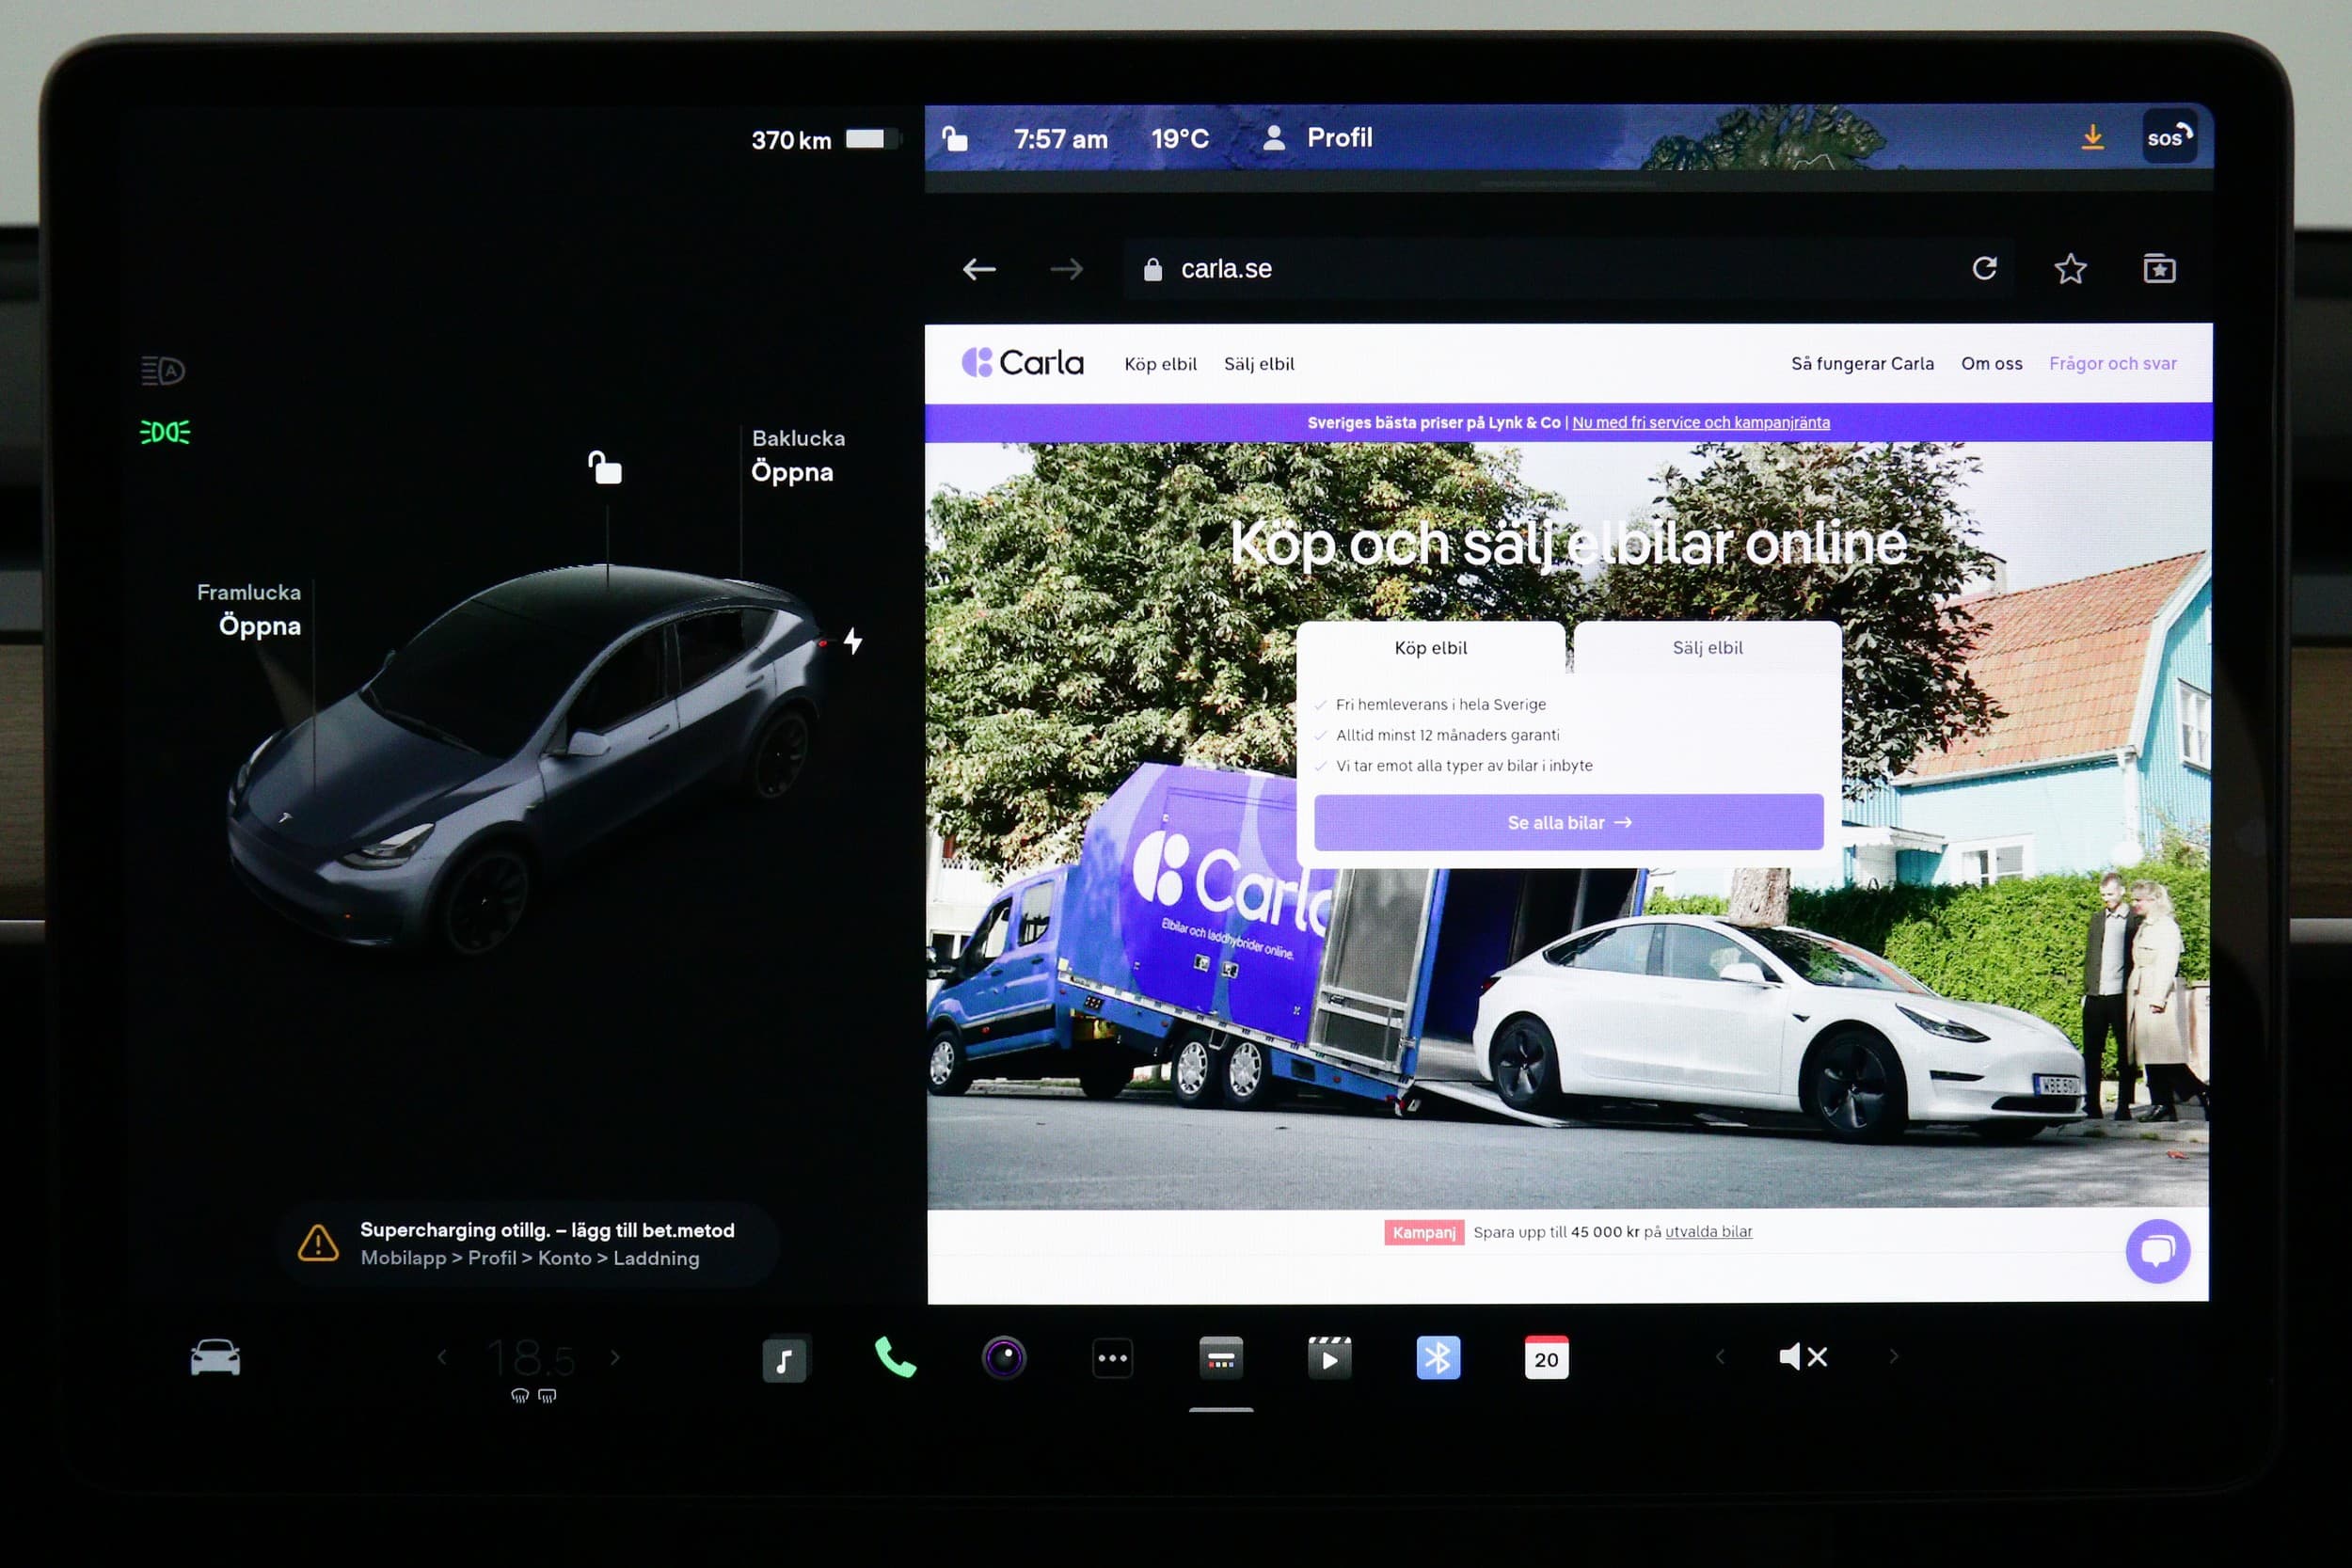Open the calendar app showing 20
This screenshot has width=2352, height=1568.
pos(1546,1358)
